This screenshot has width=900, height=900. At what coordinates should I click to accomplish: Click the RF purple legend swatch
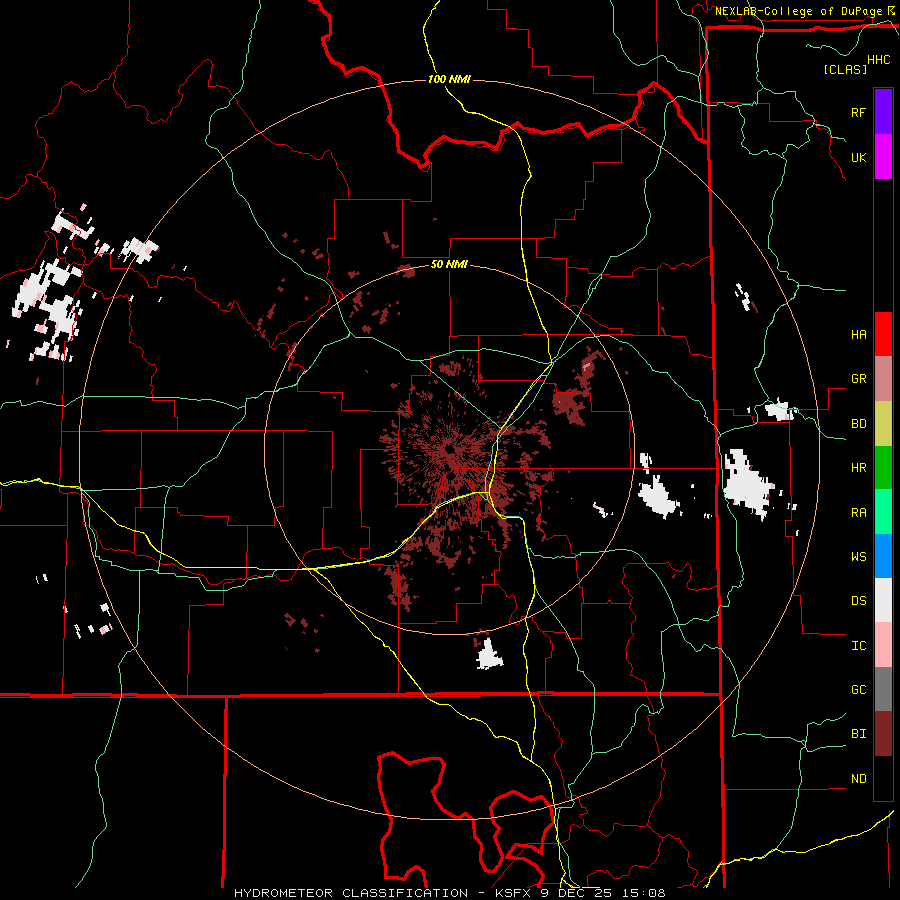click(x=883, y=112)
